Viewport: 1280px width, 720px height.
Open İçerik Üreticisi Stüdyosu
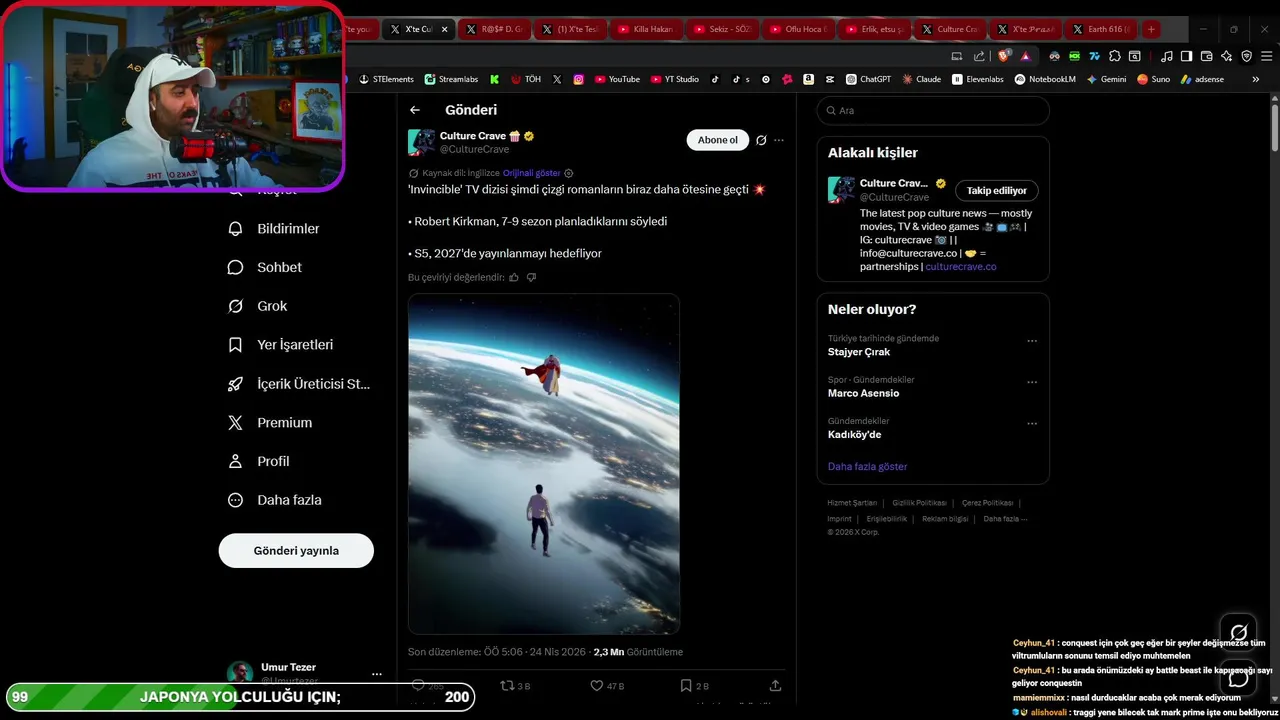click(x=299, y=384)
